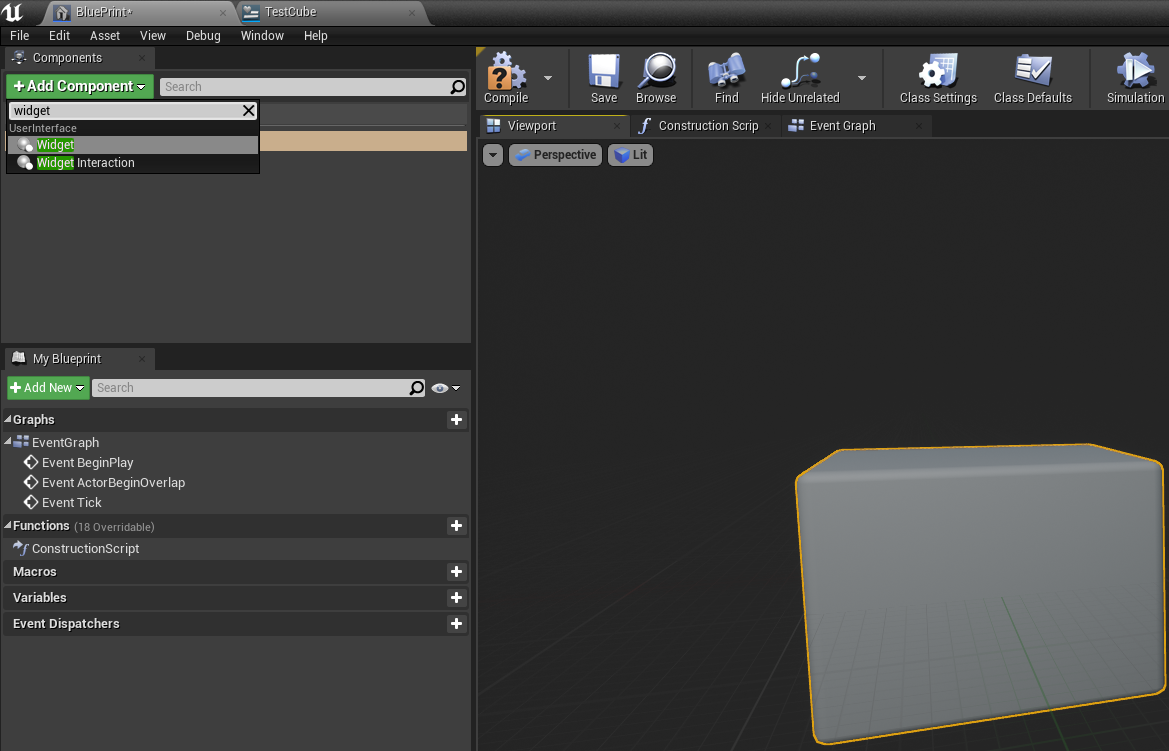The width and height of the screenshot is (1169, 751).
Task: Start Simulation from the toolbar
Action: click(1135, 78)
